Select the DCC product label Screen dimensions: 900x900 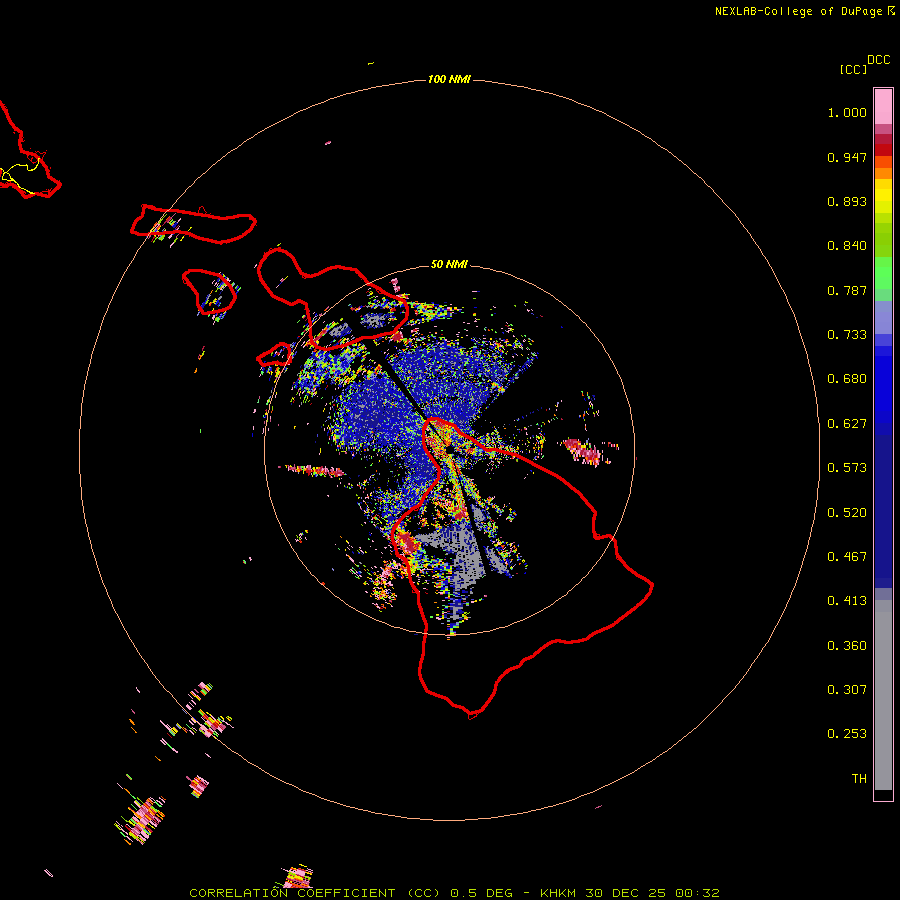tap(878, 60)
